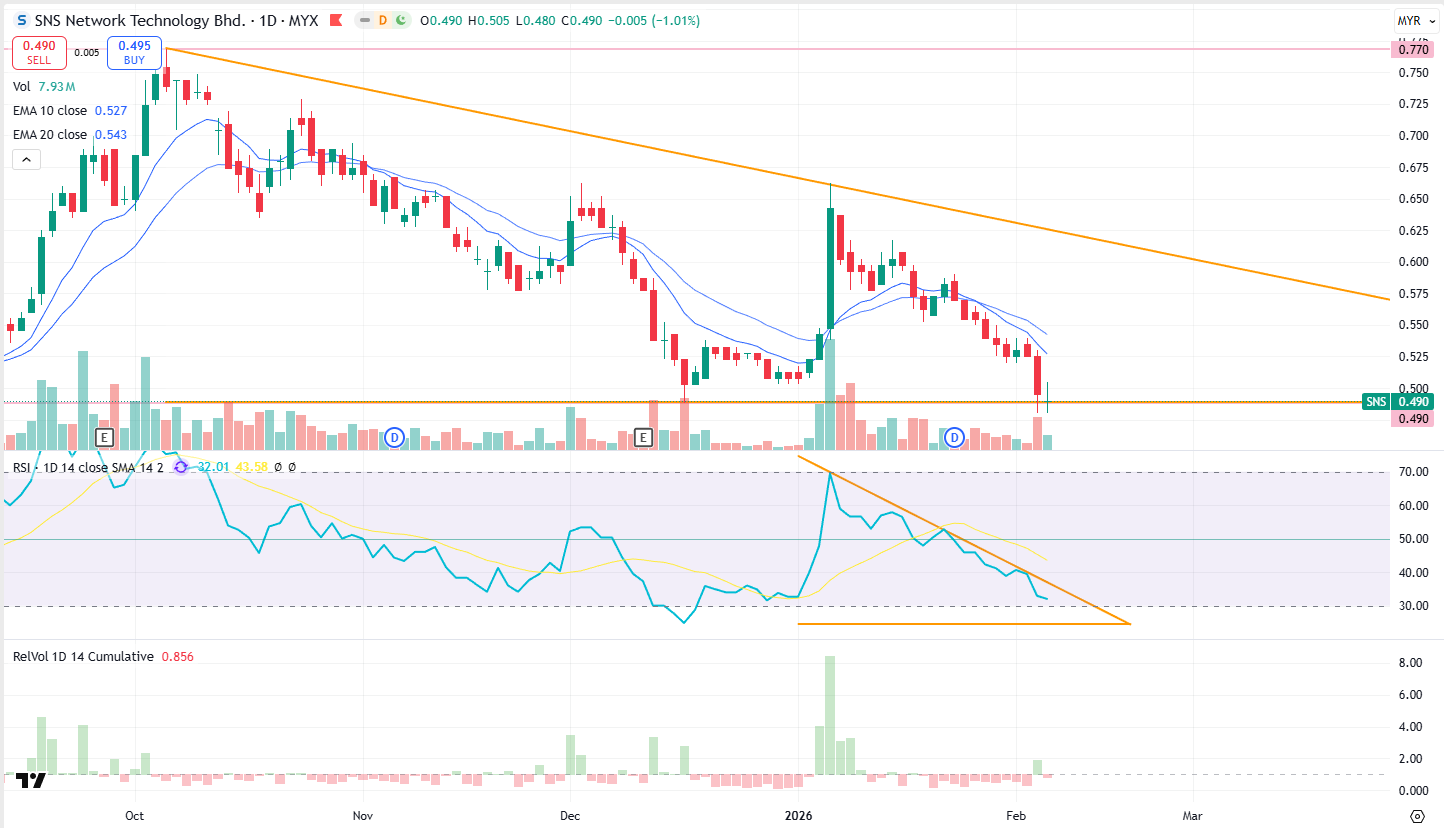The width and height of the screenshot is (1444, 828).
Task: Select the RelVol 1D 14 Cumulative legend
Action: 83,657
